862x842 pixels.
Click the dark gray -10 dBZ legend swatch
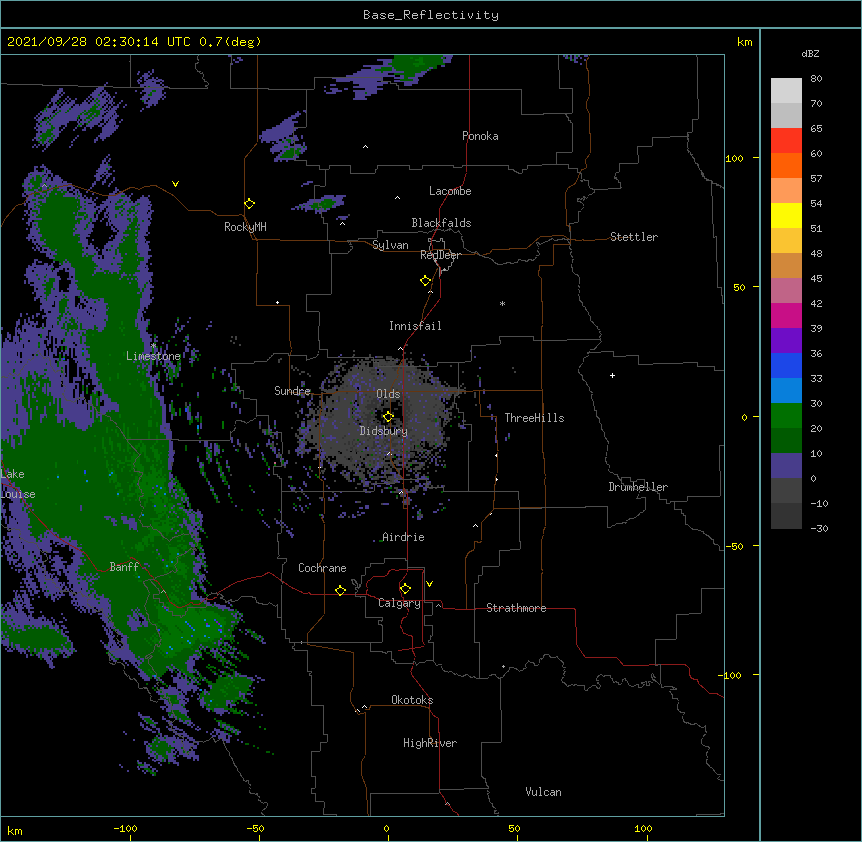(786, 516)
